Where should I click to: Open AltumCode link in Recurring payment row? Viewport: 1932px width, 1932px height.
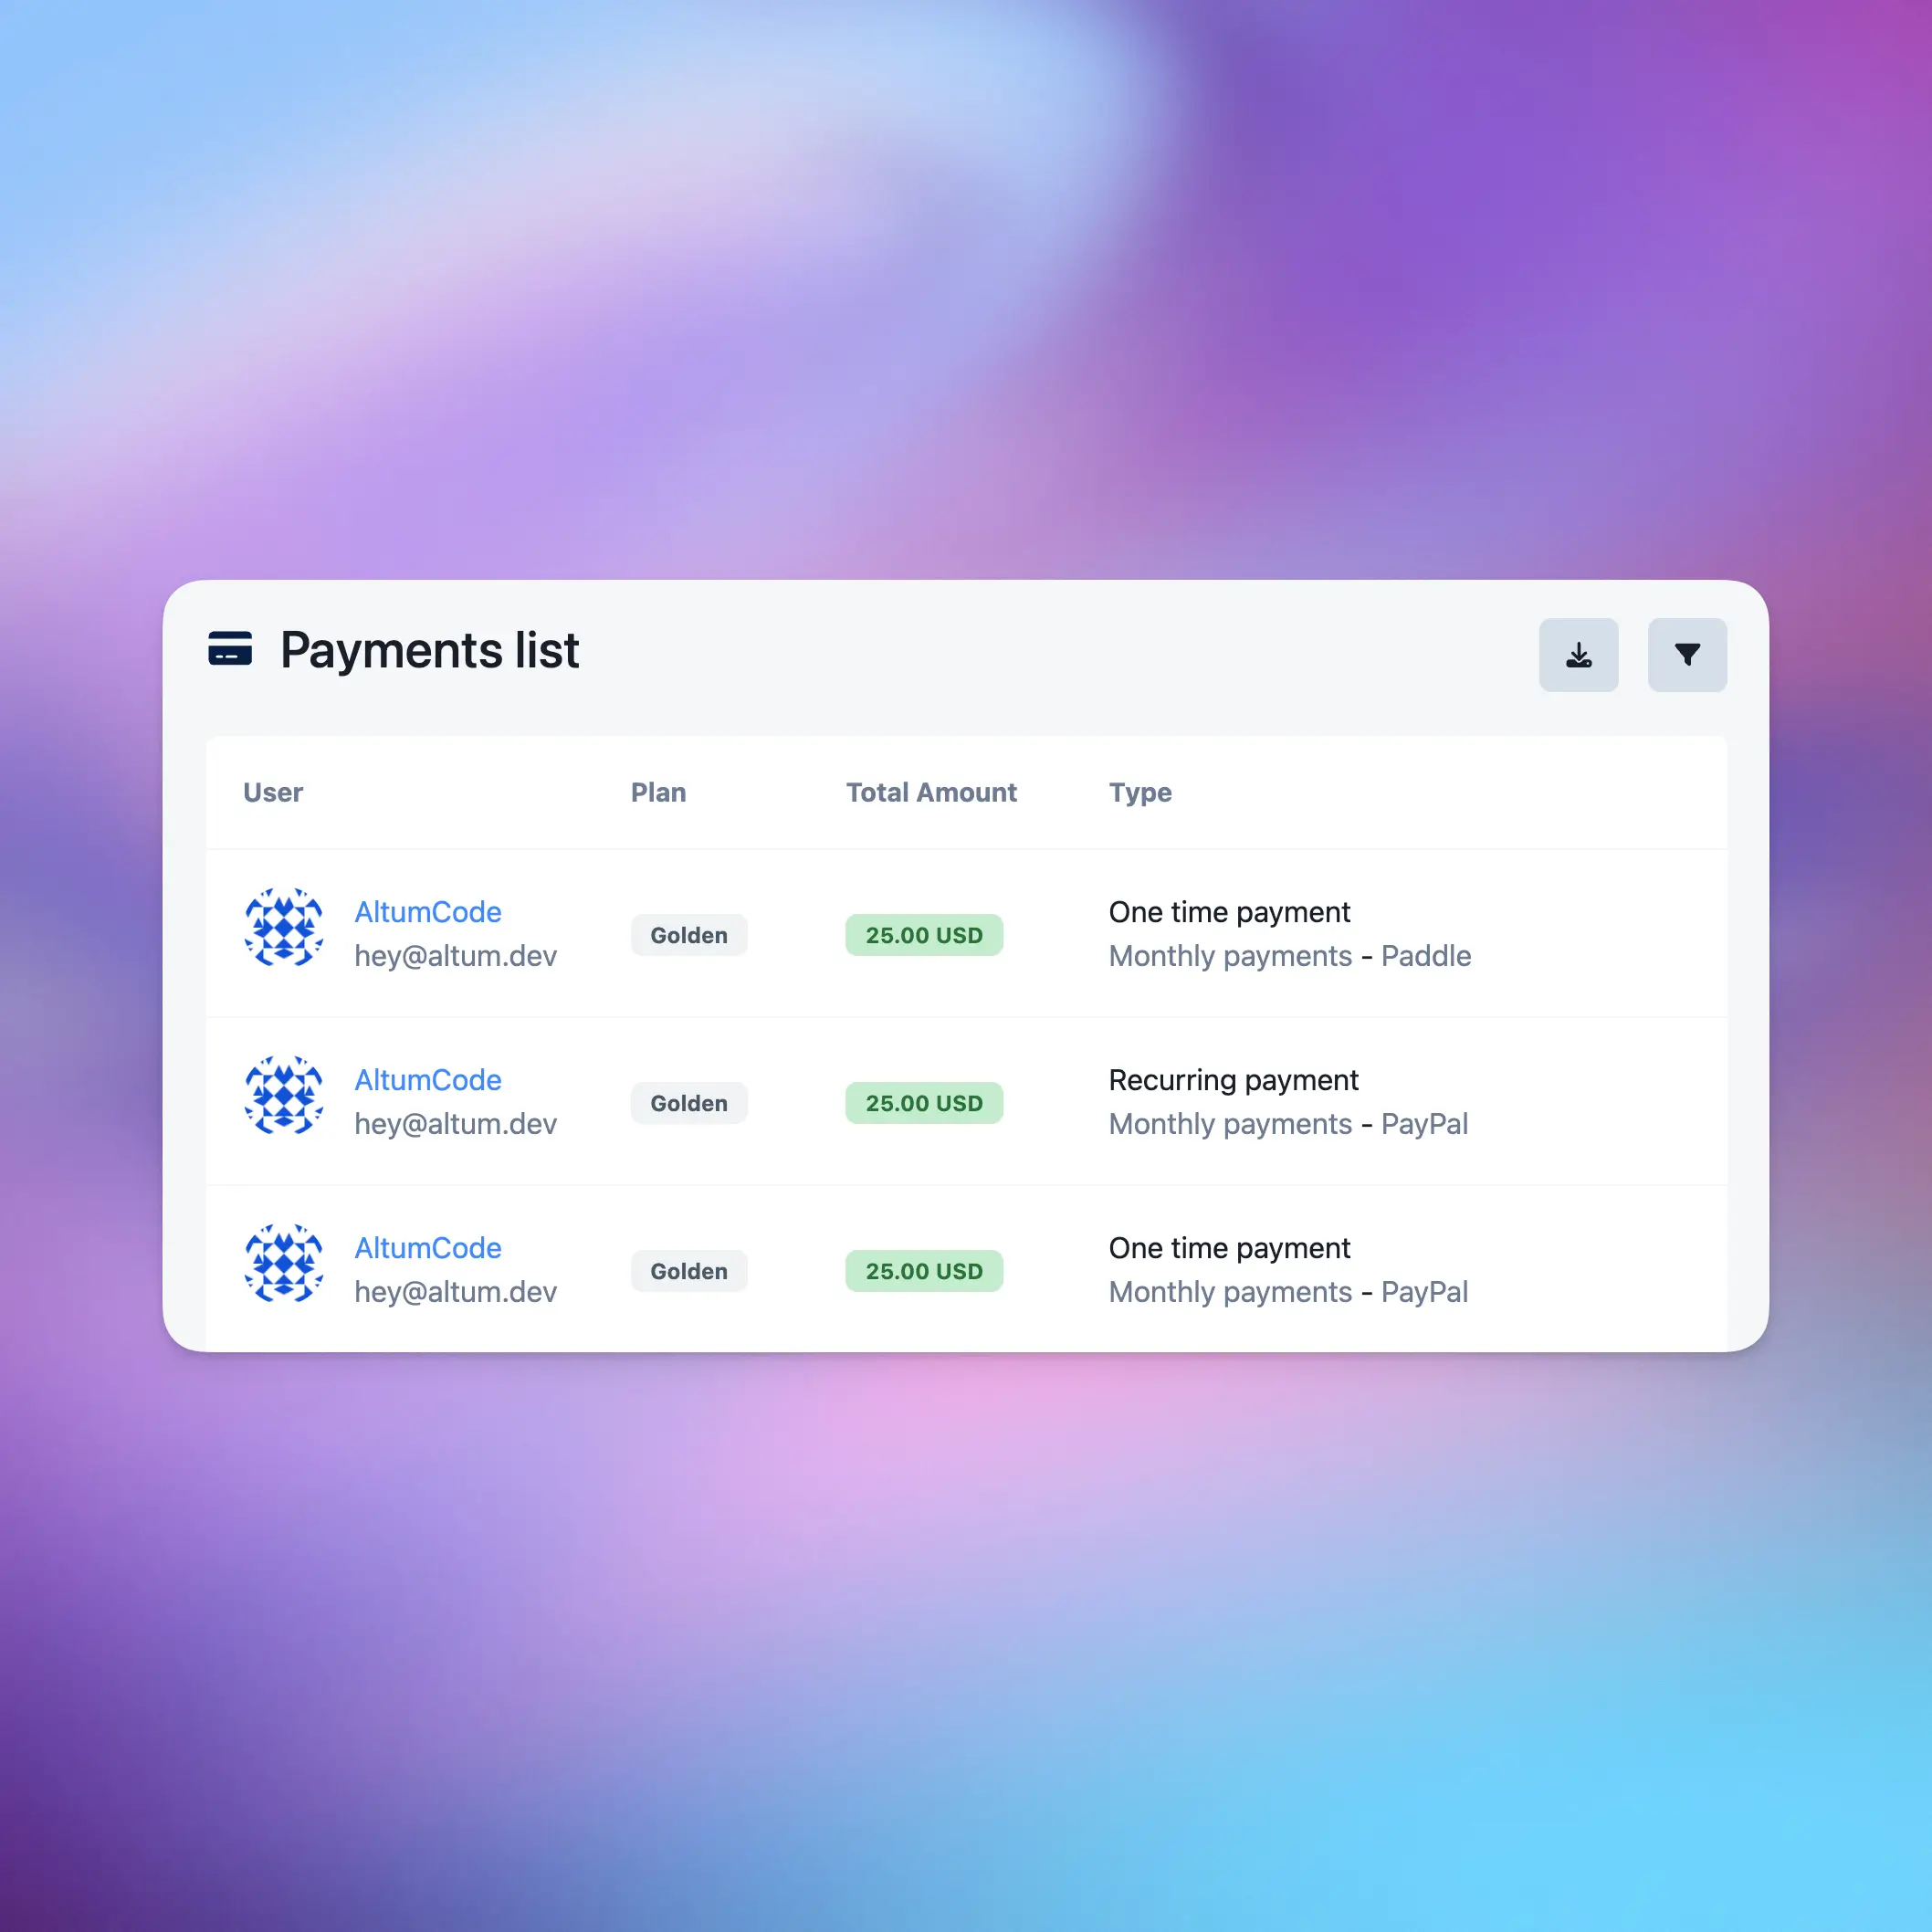coord(428,1080)
